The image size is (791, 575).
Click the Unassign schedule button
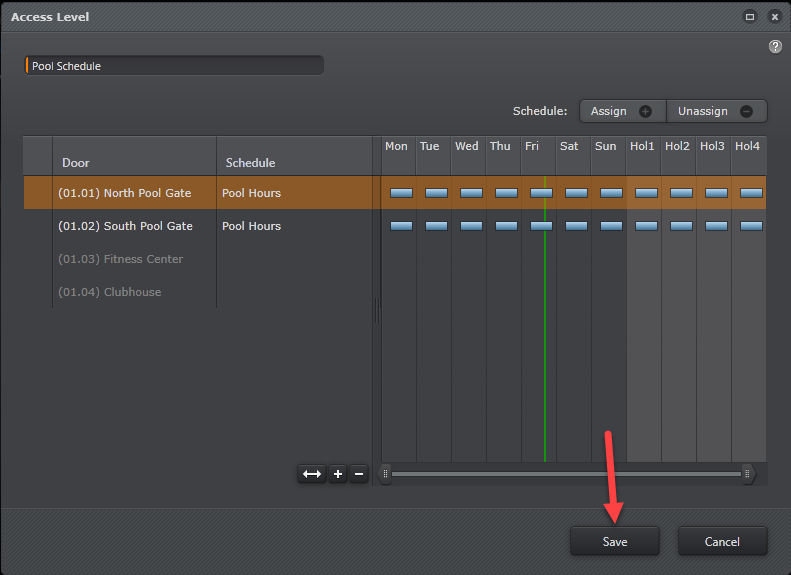(x=716, y=111)
